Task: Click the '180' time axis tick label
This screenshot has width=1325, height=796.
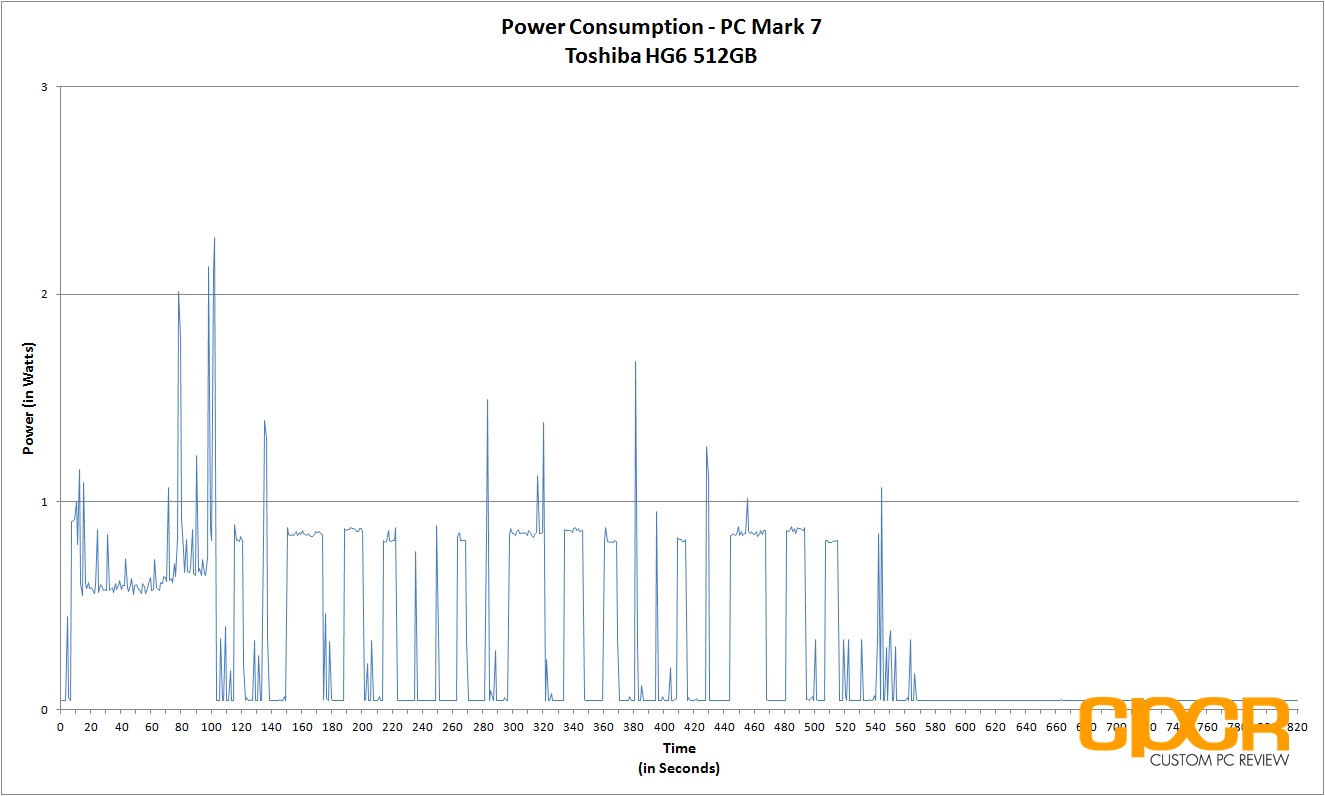Action: [332, 727]
